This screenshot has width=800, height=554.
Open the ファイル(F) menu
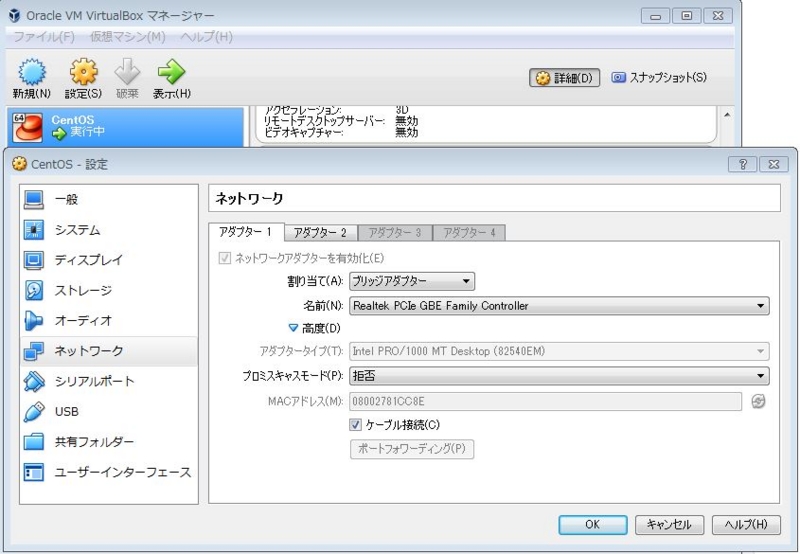coord(44,37)
